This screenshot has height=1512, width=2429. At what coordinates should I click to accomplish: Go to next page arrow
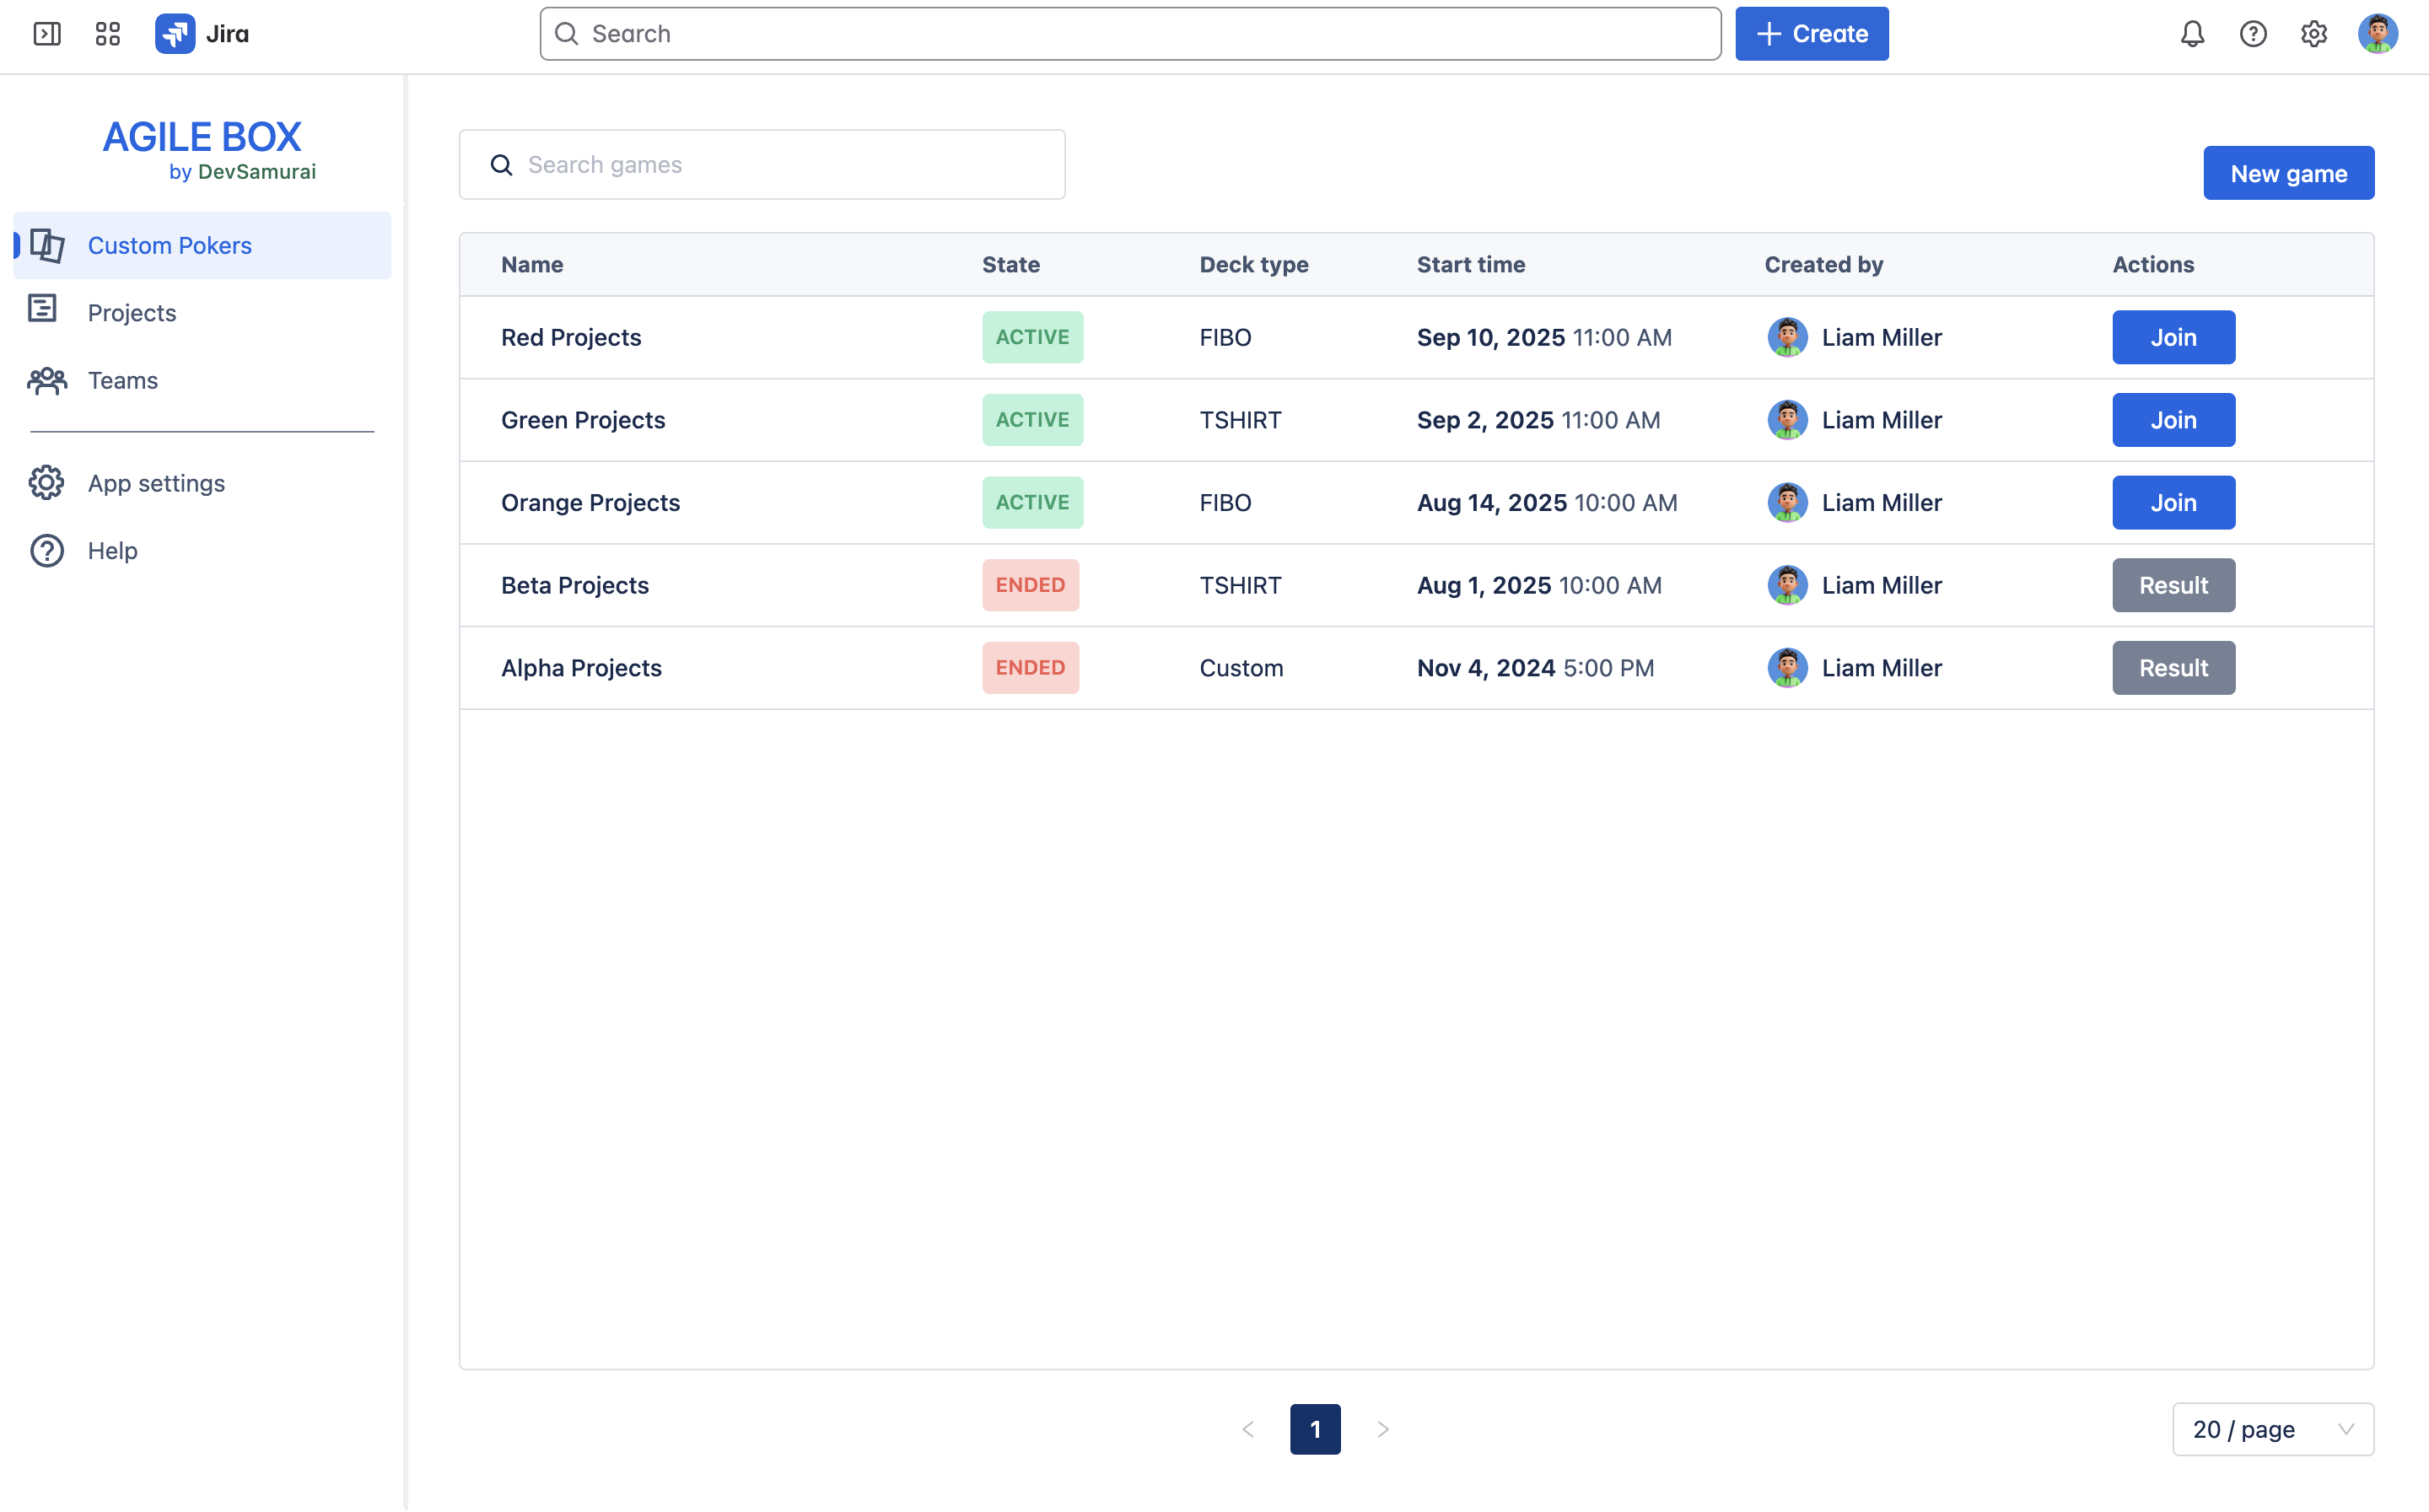point(1383,1429)
